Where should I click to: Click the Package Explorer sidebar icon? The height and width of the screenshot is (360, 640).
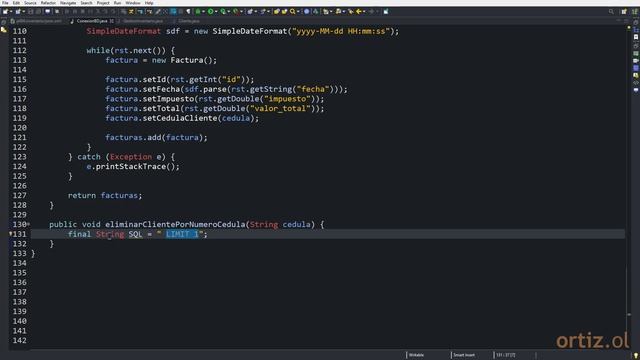[x=4, y=30]
